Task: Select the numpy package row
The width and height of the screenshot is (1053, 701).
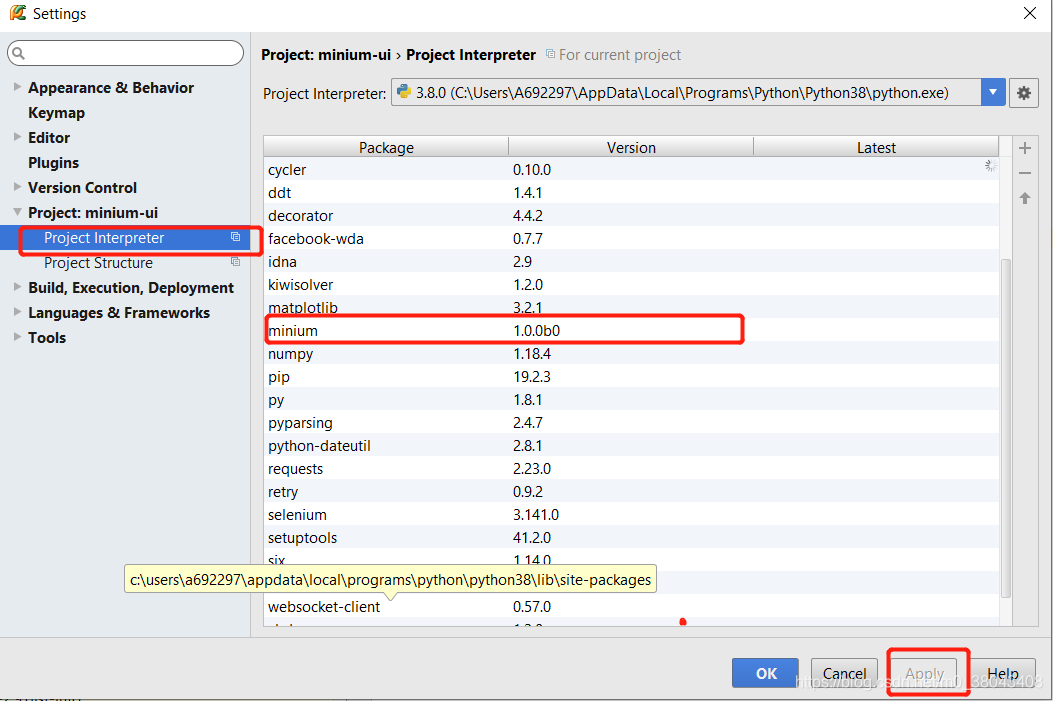Action: pos(631,353)
